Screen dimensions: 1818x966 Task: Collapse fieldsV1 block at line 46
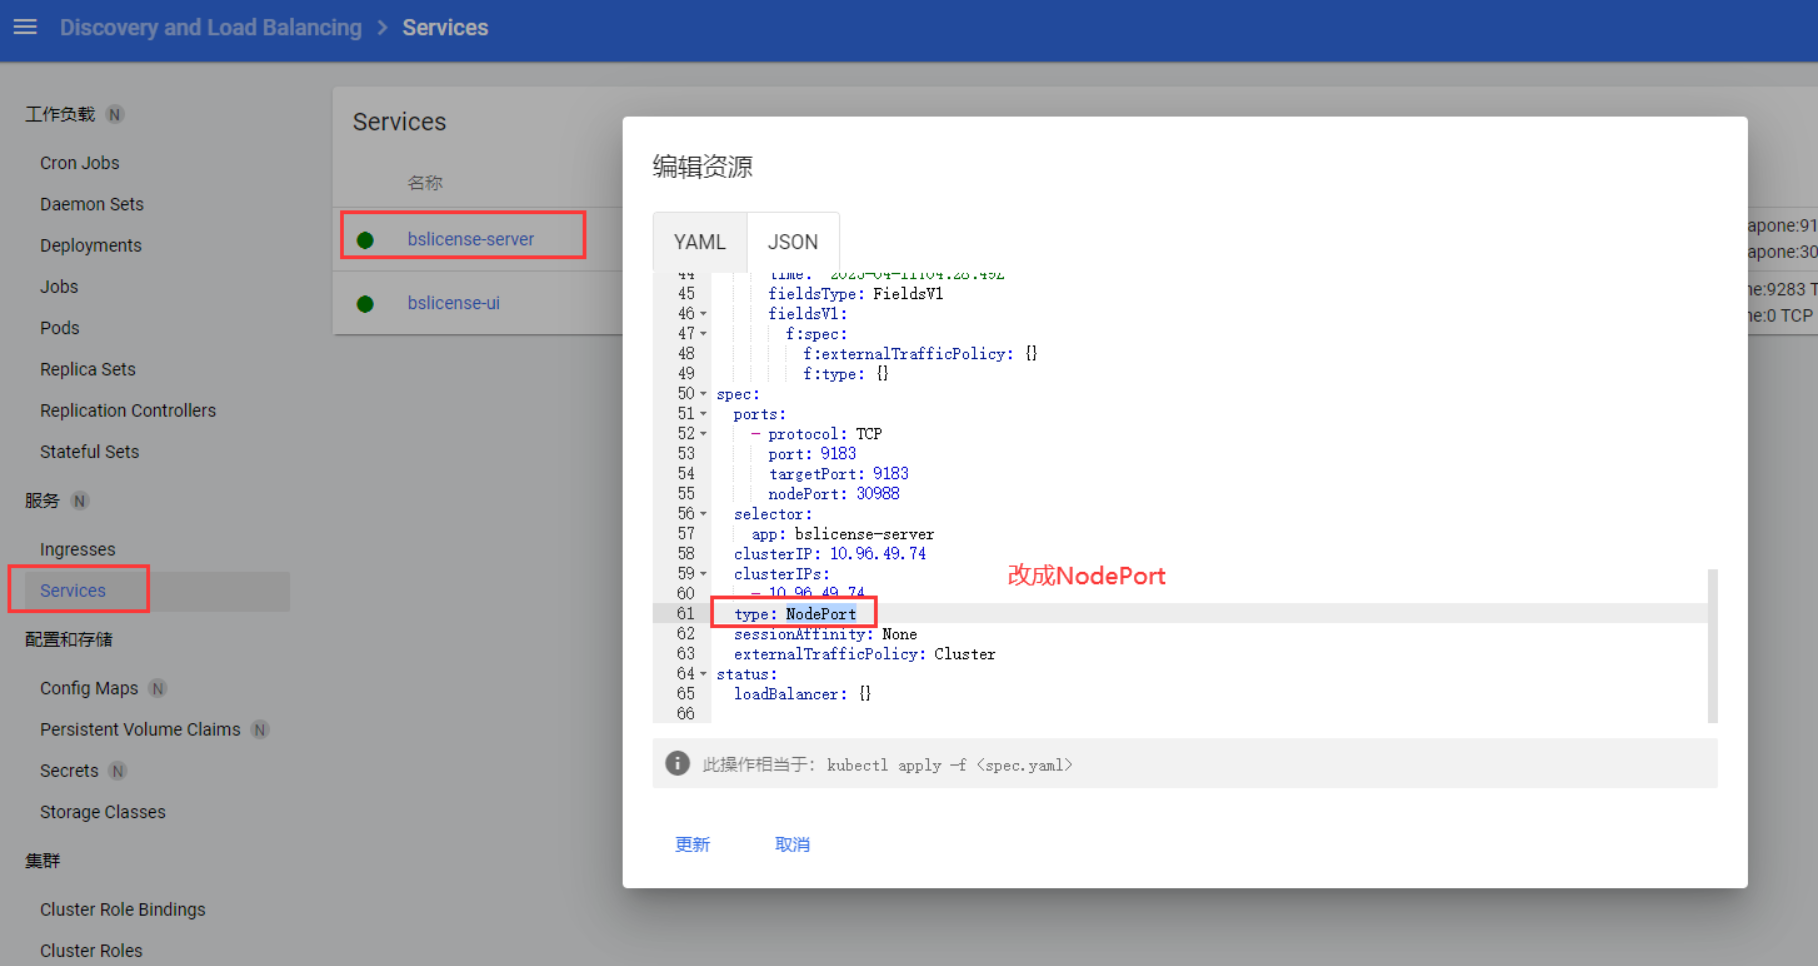click(x=703, y=314)
